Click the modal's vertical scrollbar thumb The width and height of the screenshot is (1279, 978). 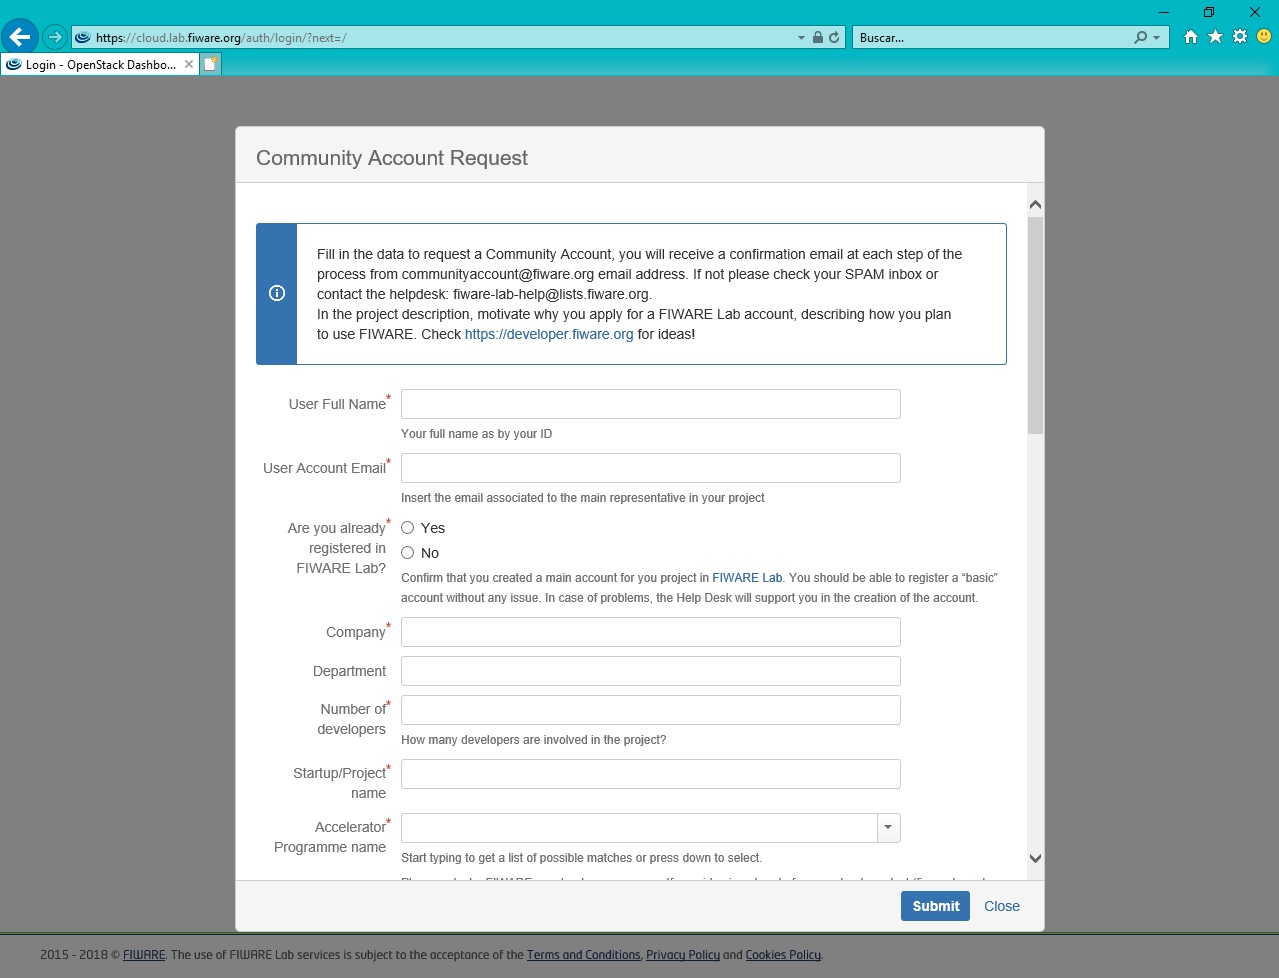pyautogui.click(x=1035, y=325)
